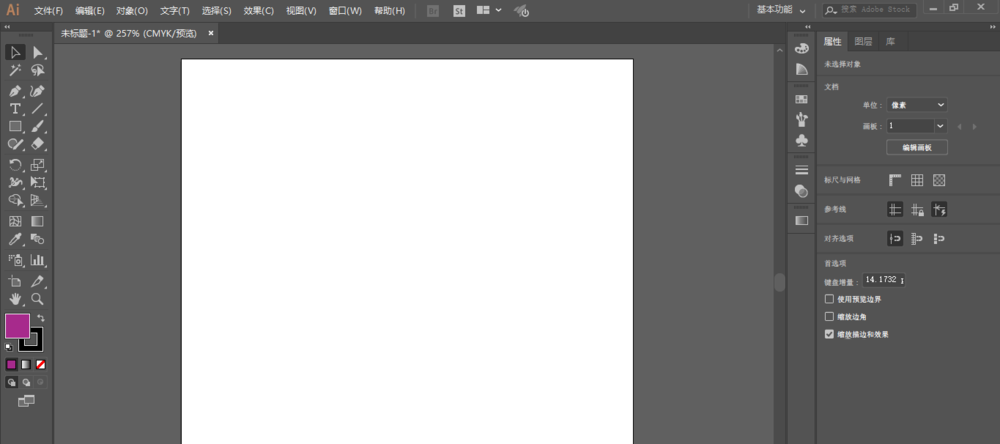Pick the Rectangle tool

pyautogui.click(x=15, y=127)
